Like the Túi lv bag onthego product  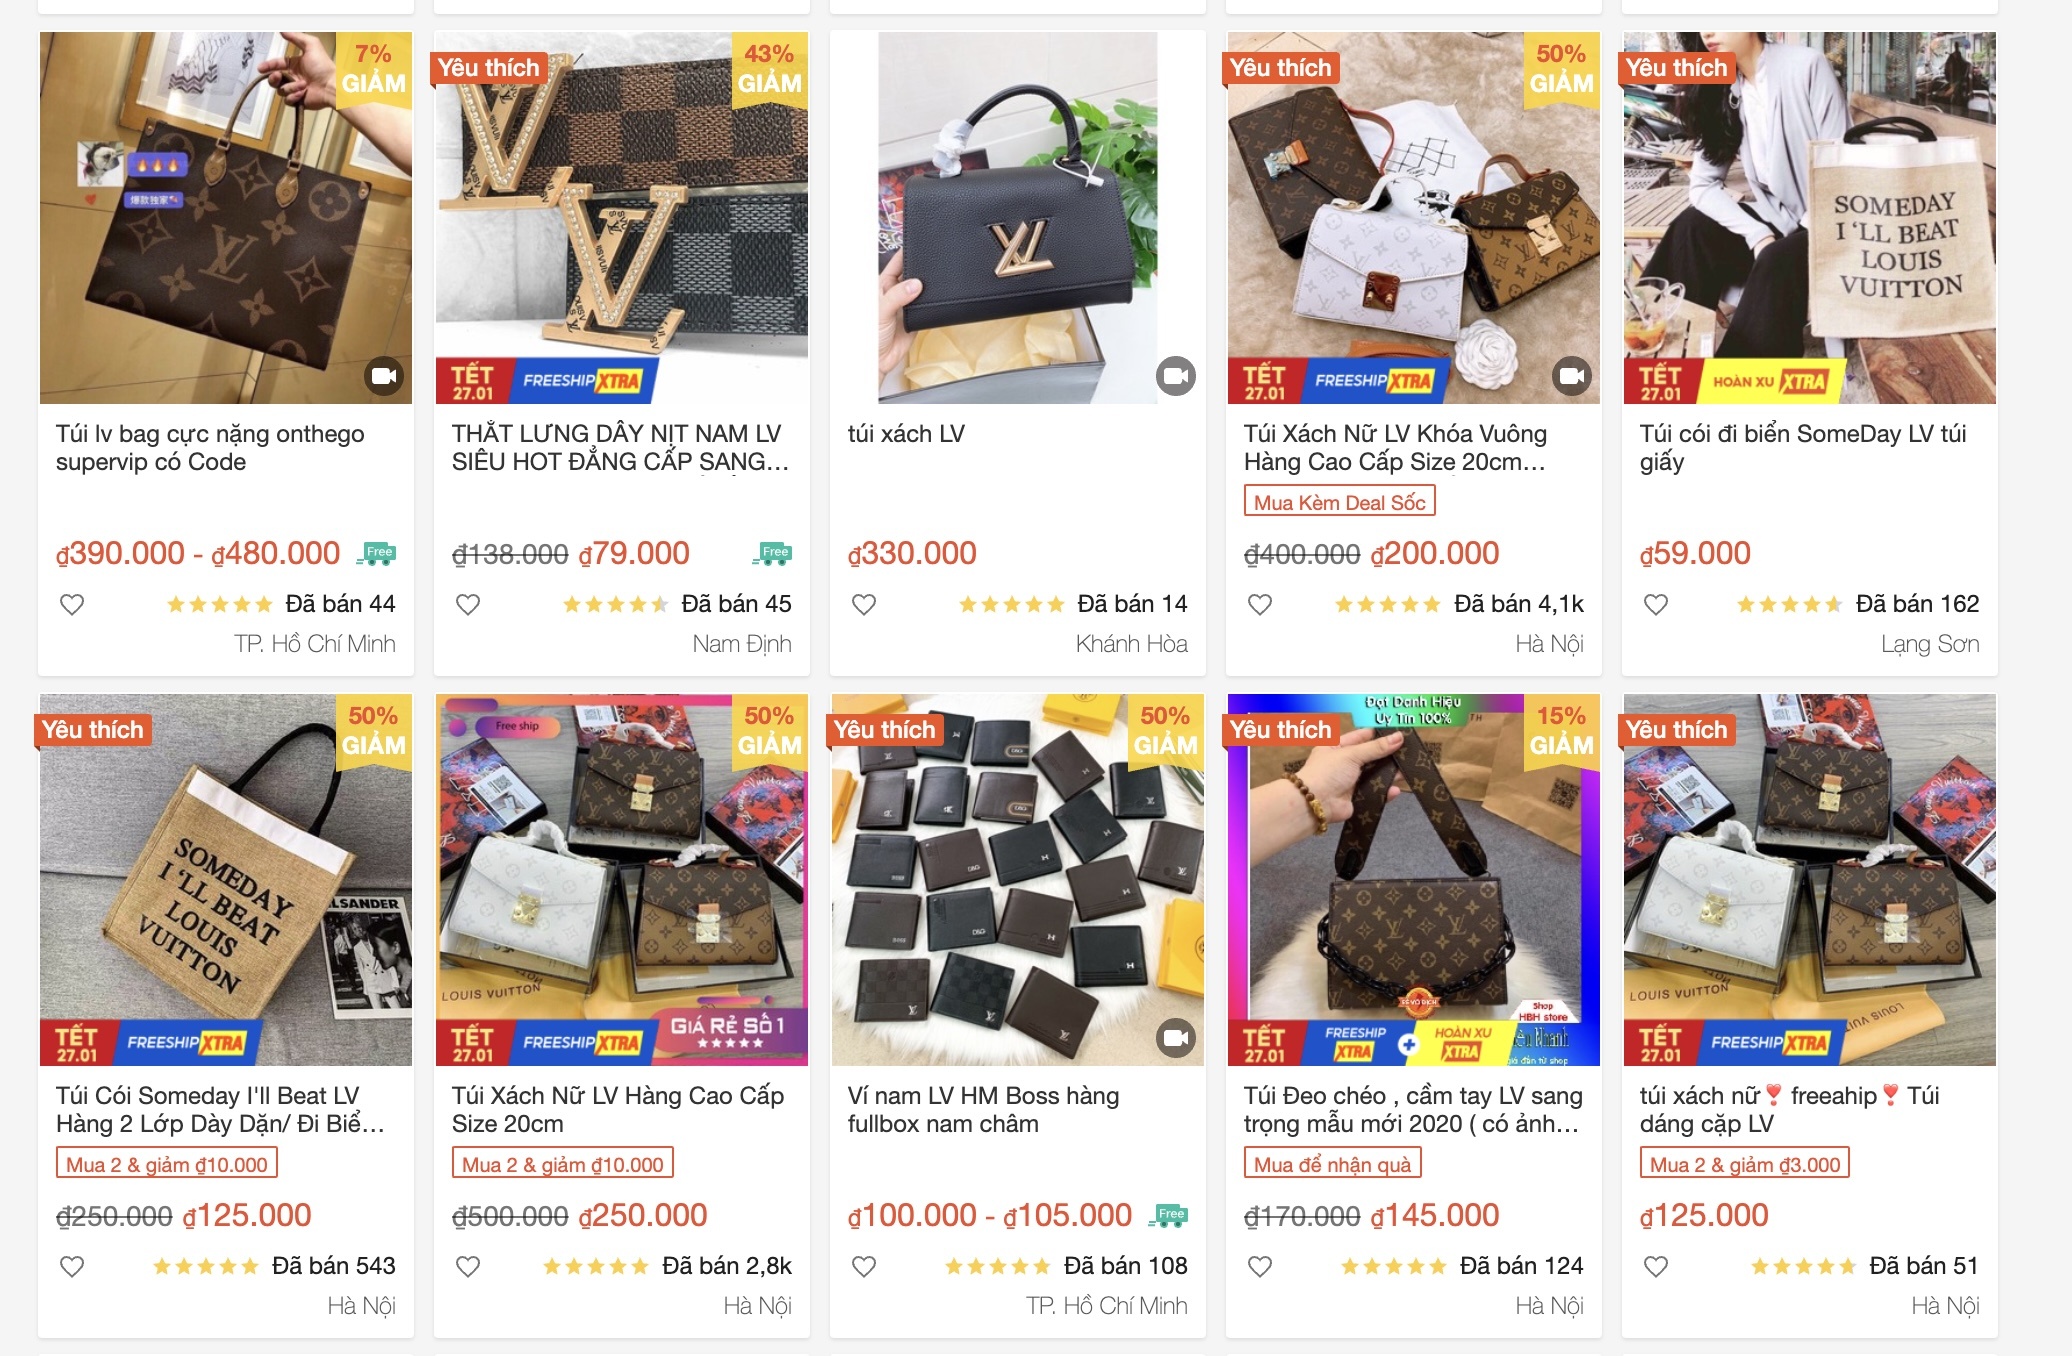tap(72, 604)
